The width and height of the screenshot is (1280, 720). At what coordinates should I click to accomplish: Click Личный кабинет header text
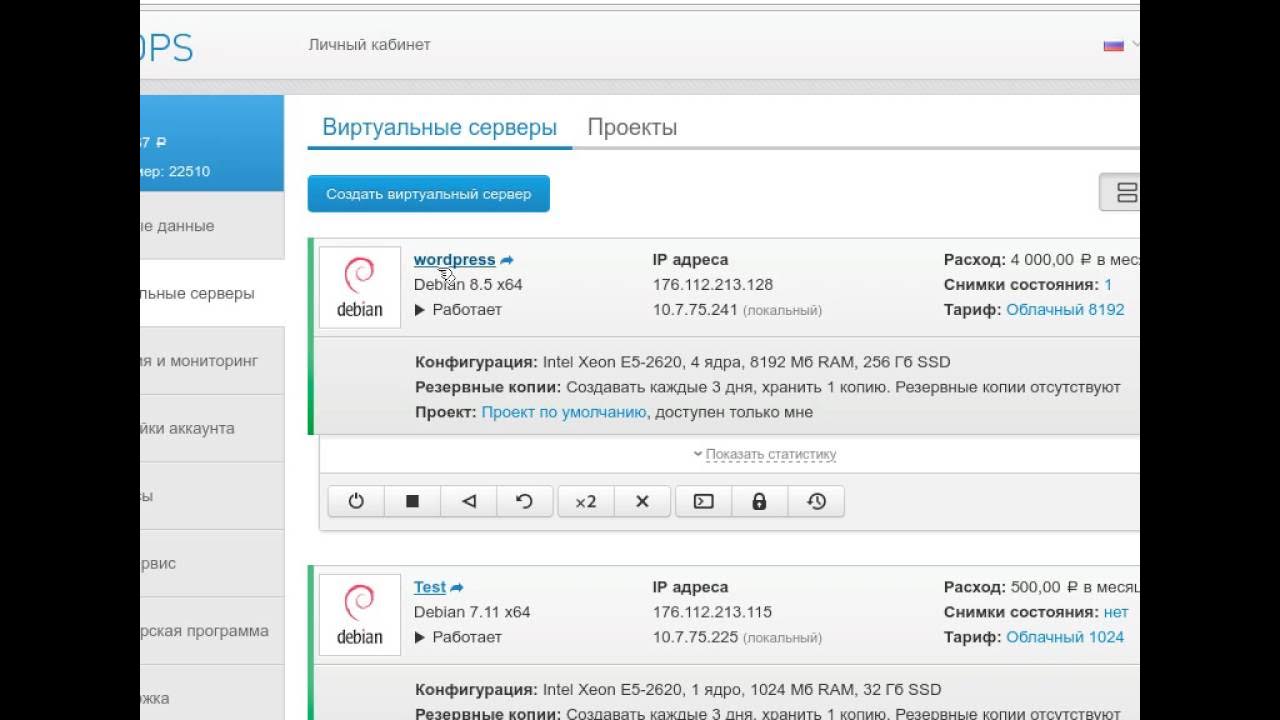pyautogui.click(x=369, y=45)
